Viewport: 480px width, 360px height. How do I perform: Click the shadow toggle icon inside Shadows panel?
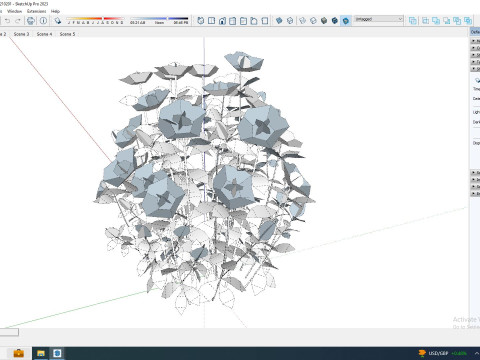(x=477, y=80)
